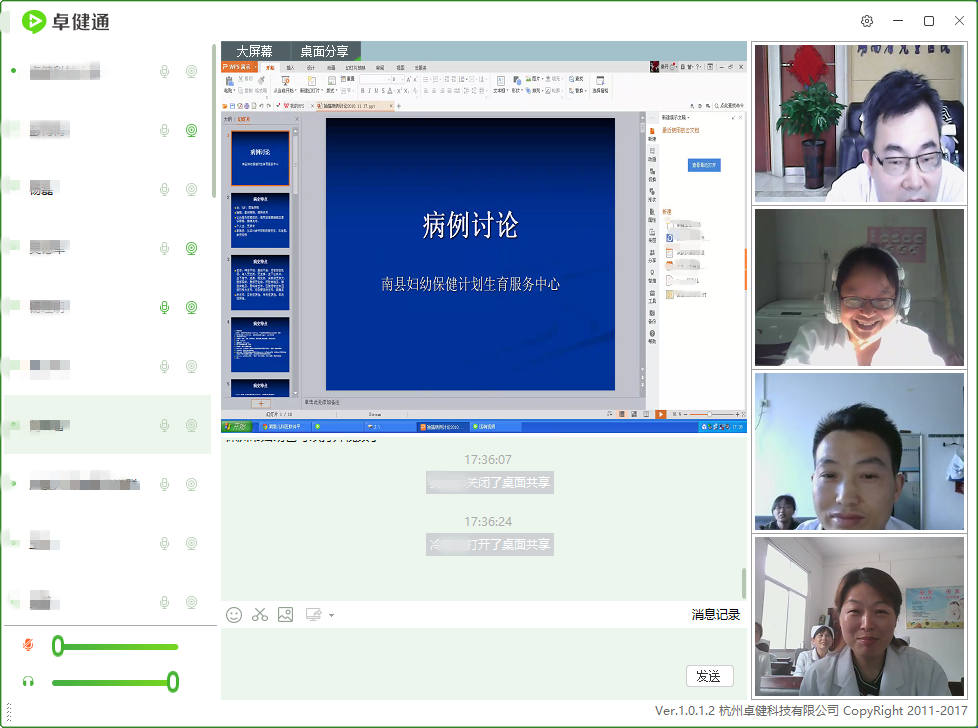Click the chat history scrollbar

click(743, 583)
